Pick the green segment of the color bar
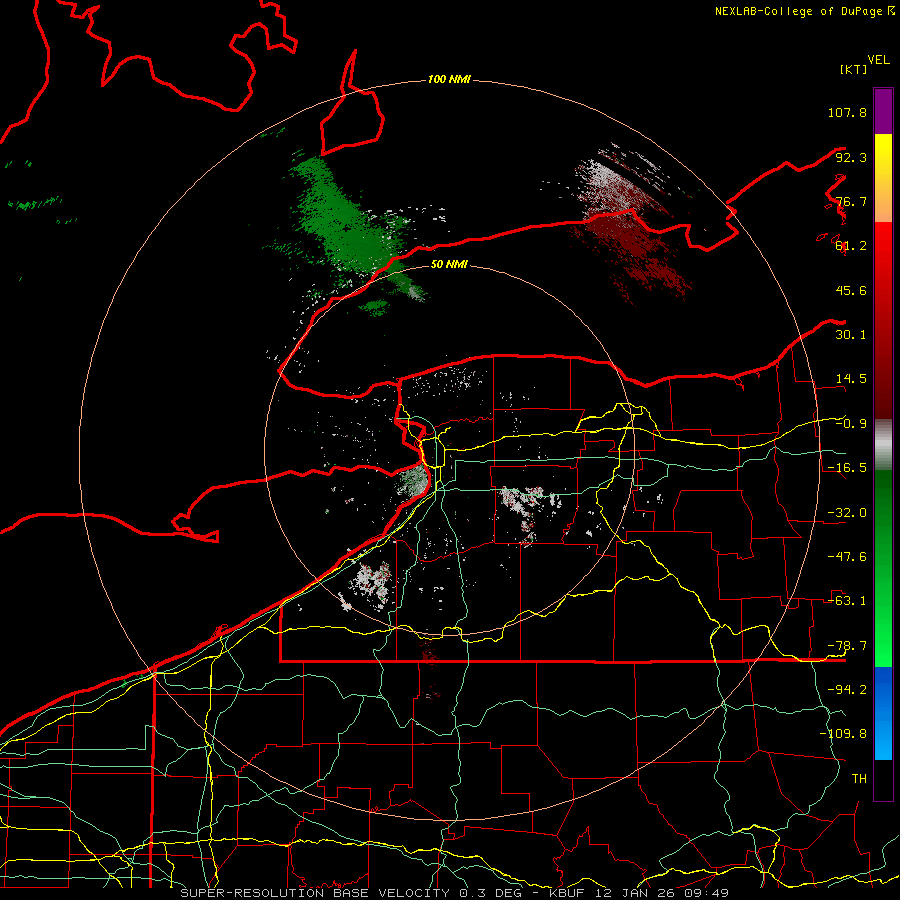 click(883, 568)
